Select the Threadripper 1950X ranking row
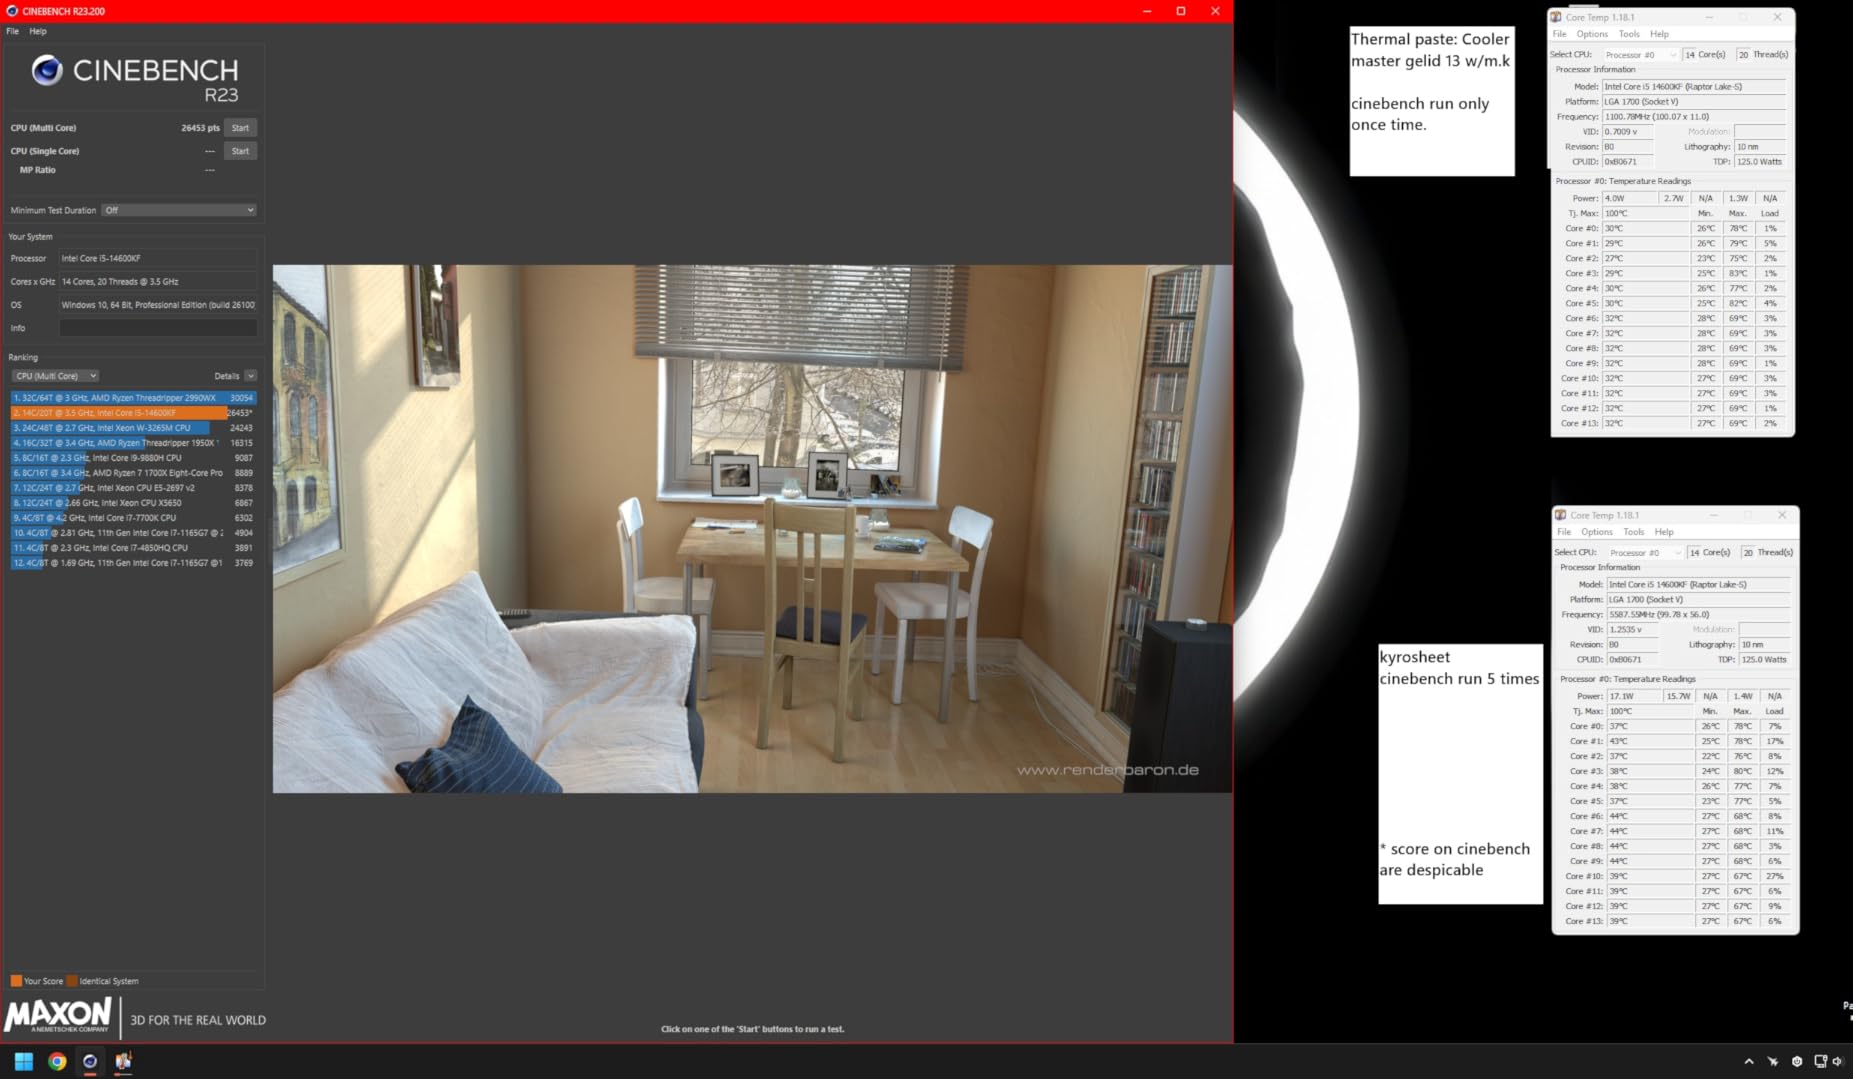This screenshot has width=1853, height=1079. point(133,443)
